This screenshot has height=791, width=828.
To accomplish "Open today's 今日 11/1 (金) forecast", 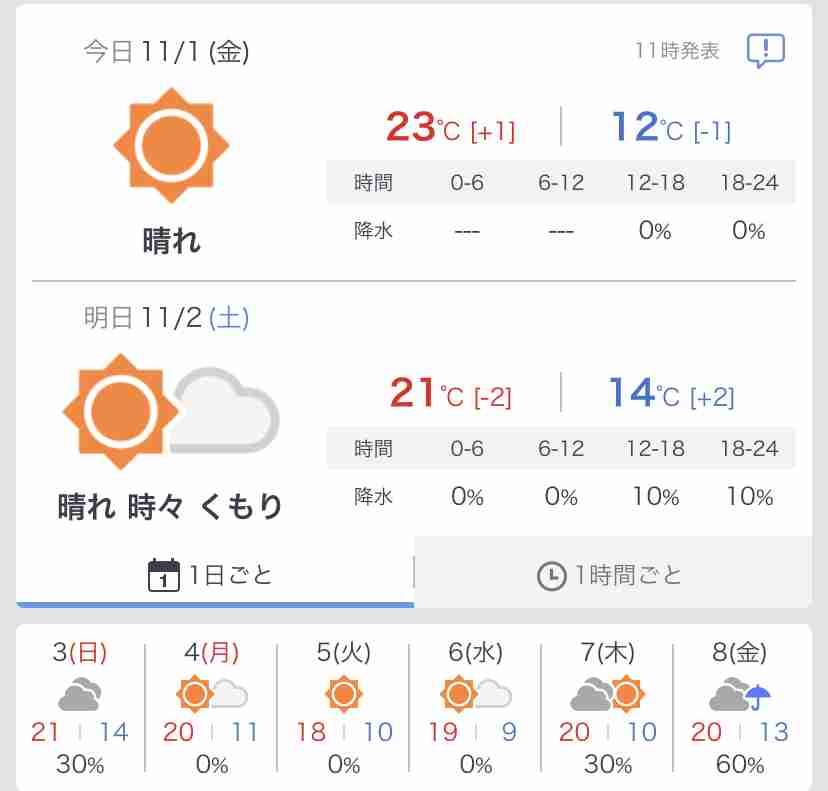I will (x=166, y=52).
